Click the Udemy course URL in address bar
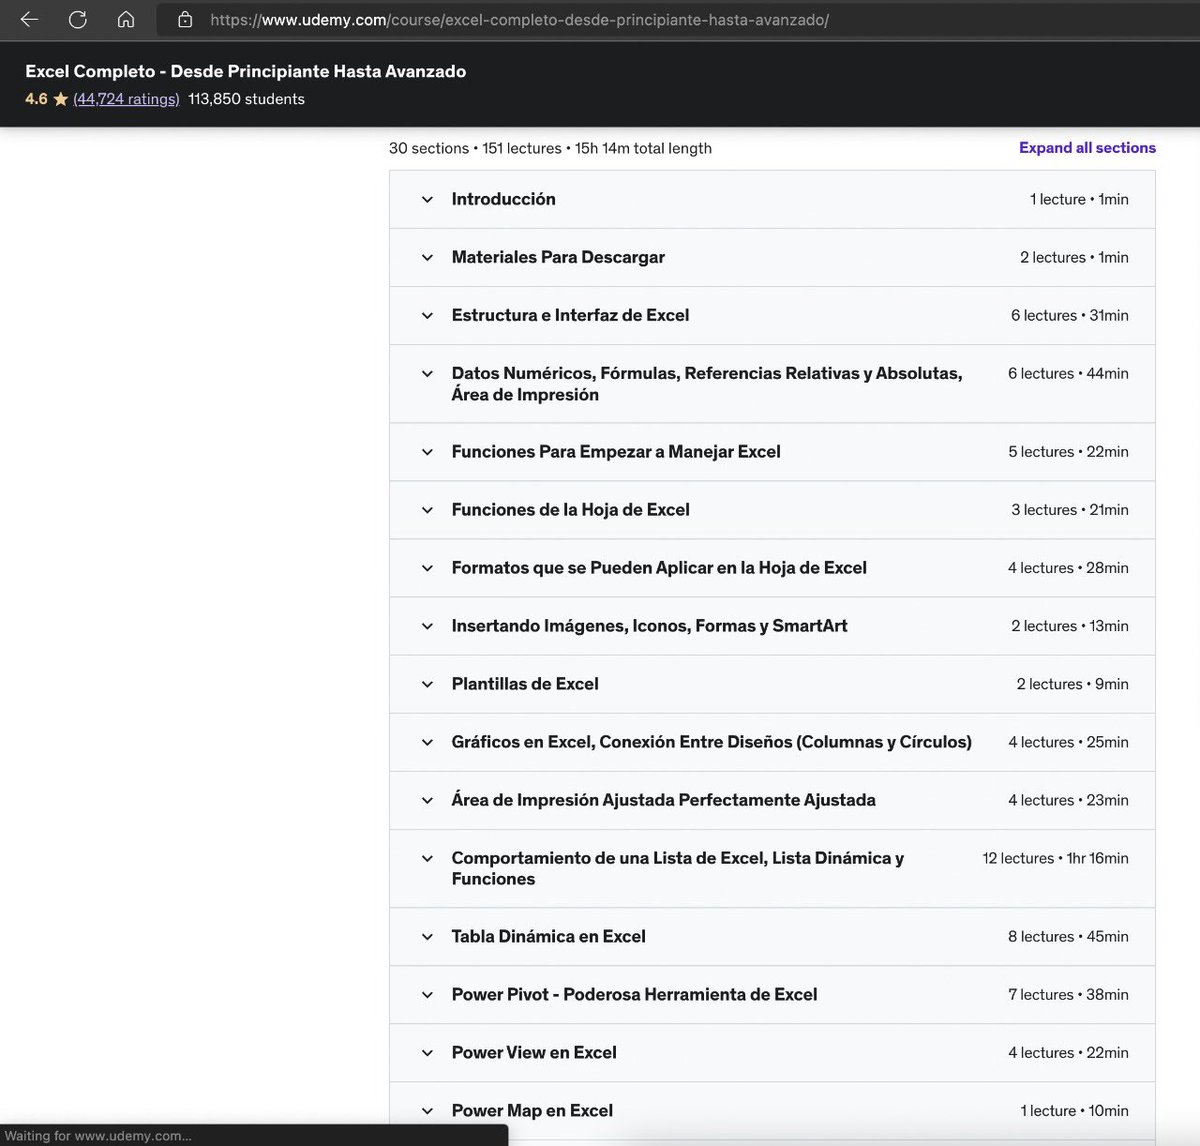 point(519,19)
